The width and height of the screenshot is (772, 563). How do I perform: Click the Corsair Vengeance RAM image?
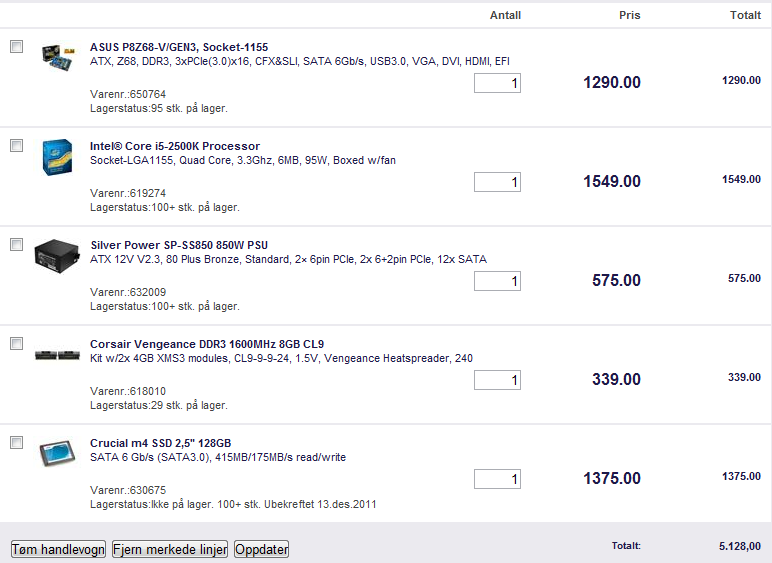click(x=58, y=353)
